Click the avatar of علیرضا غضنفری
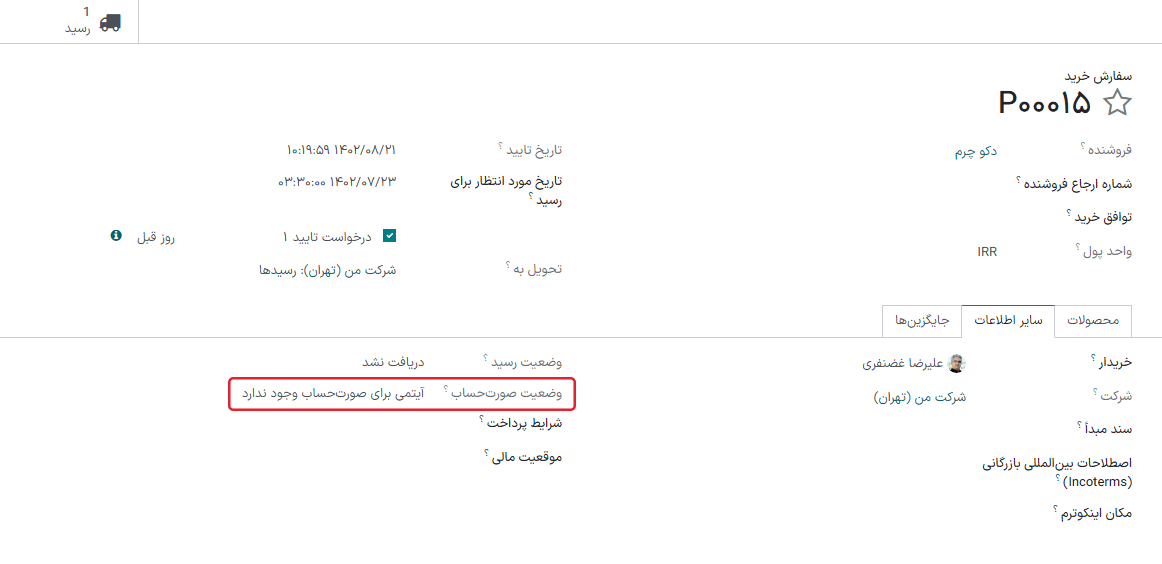The width and height of the screenshot is (1162, 564). pos(958,363)
